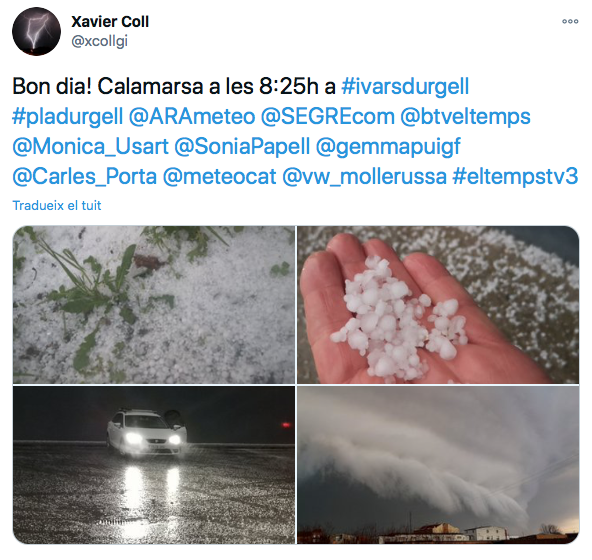Open the shelf cloud storm photo
Viewport: 592px width, 560px height.
tap(438, 465)
